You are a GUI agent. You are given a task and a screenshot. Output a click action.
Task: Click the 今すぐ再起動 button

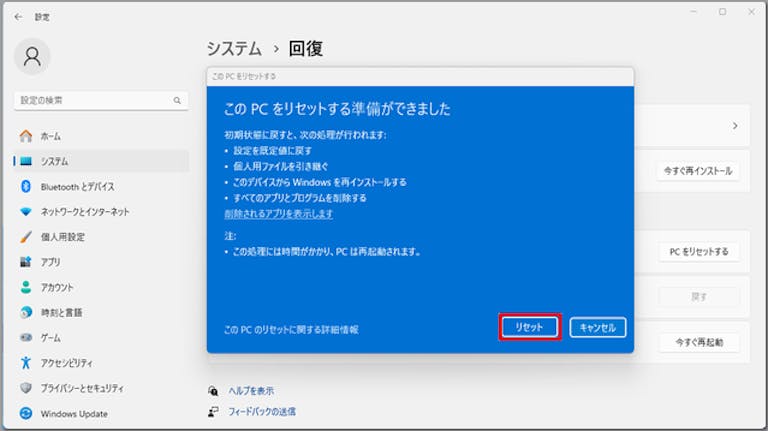click(x=699, y=342)
